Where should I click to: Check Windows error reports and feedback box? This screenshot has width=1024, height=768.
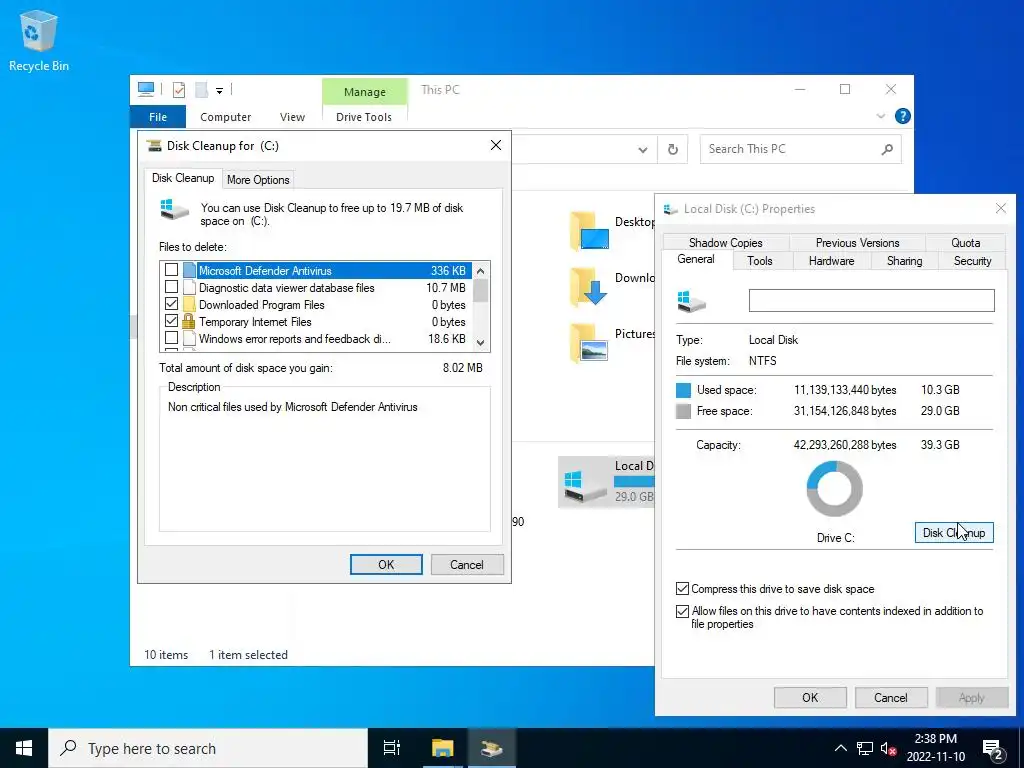click(x=171, y=338)
